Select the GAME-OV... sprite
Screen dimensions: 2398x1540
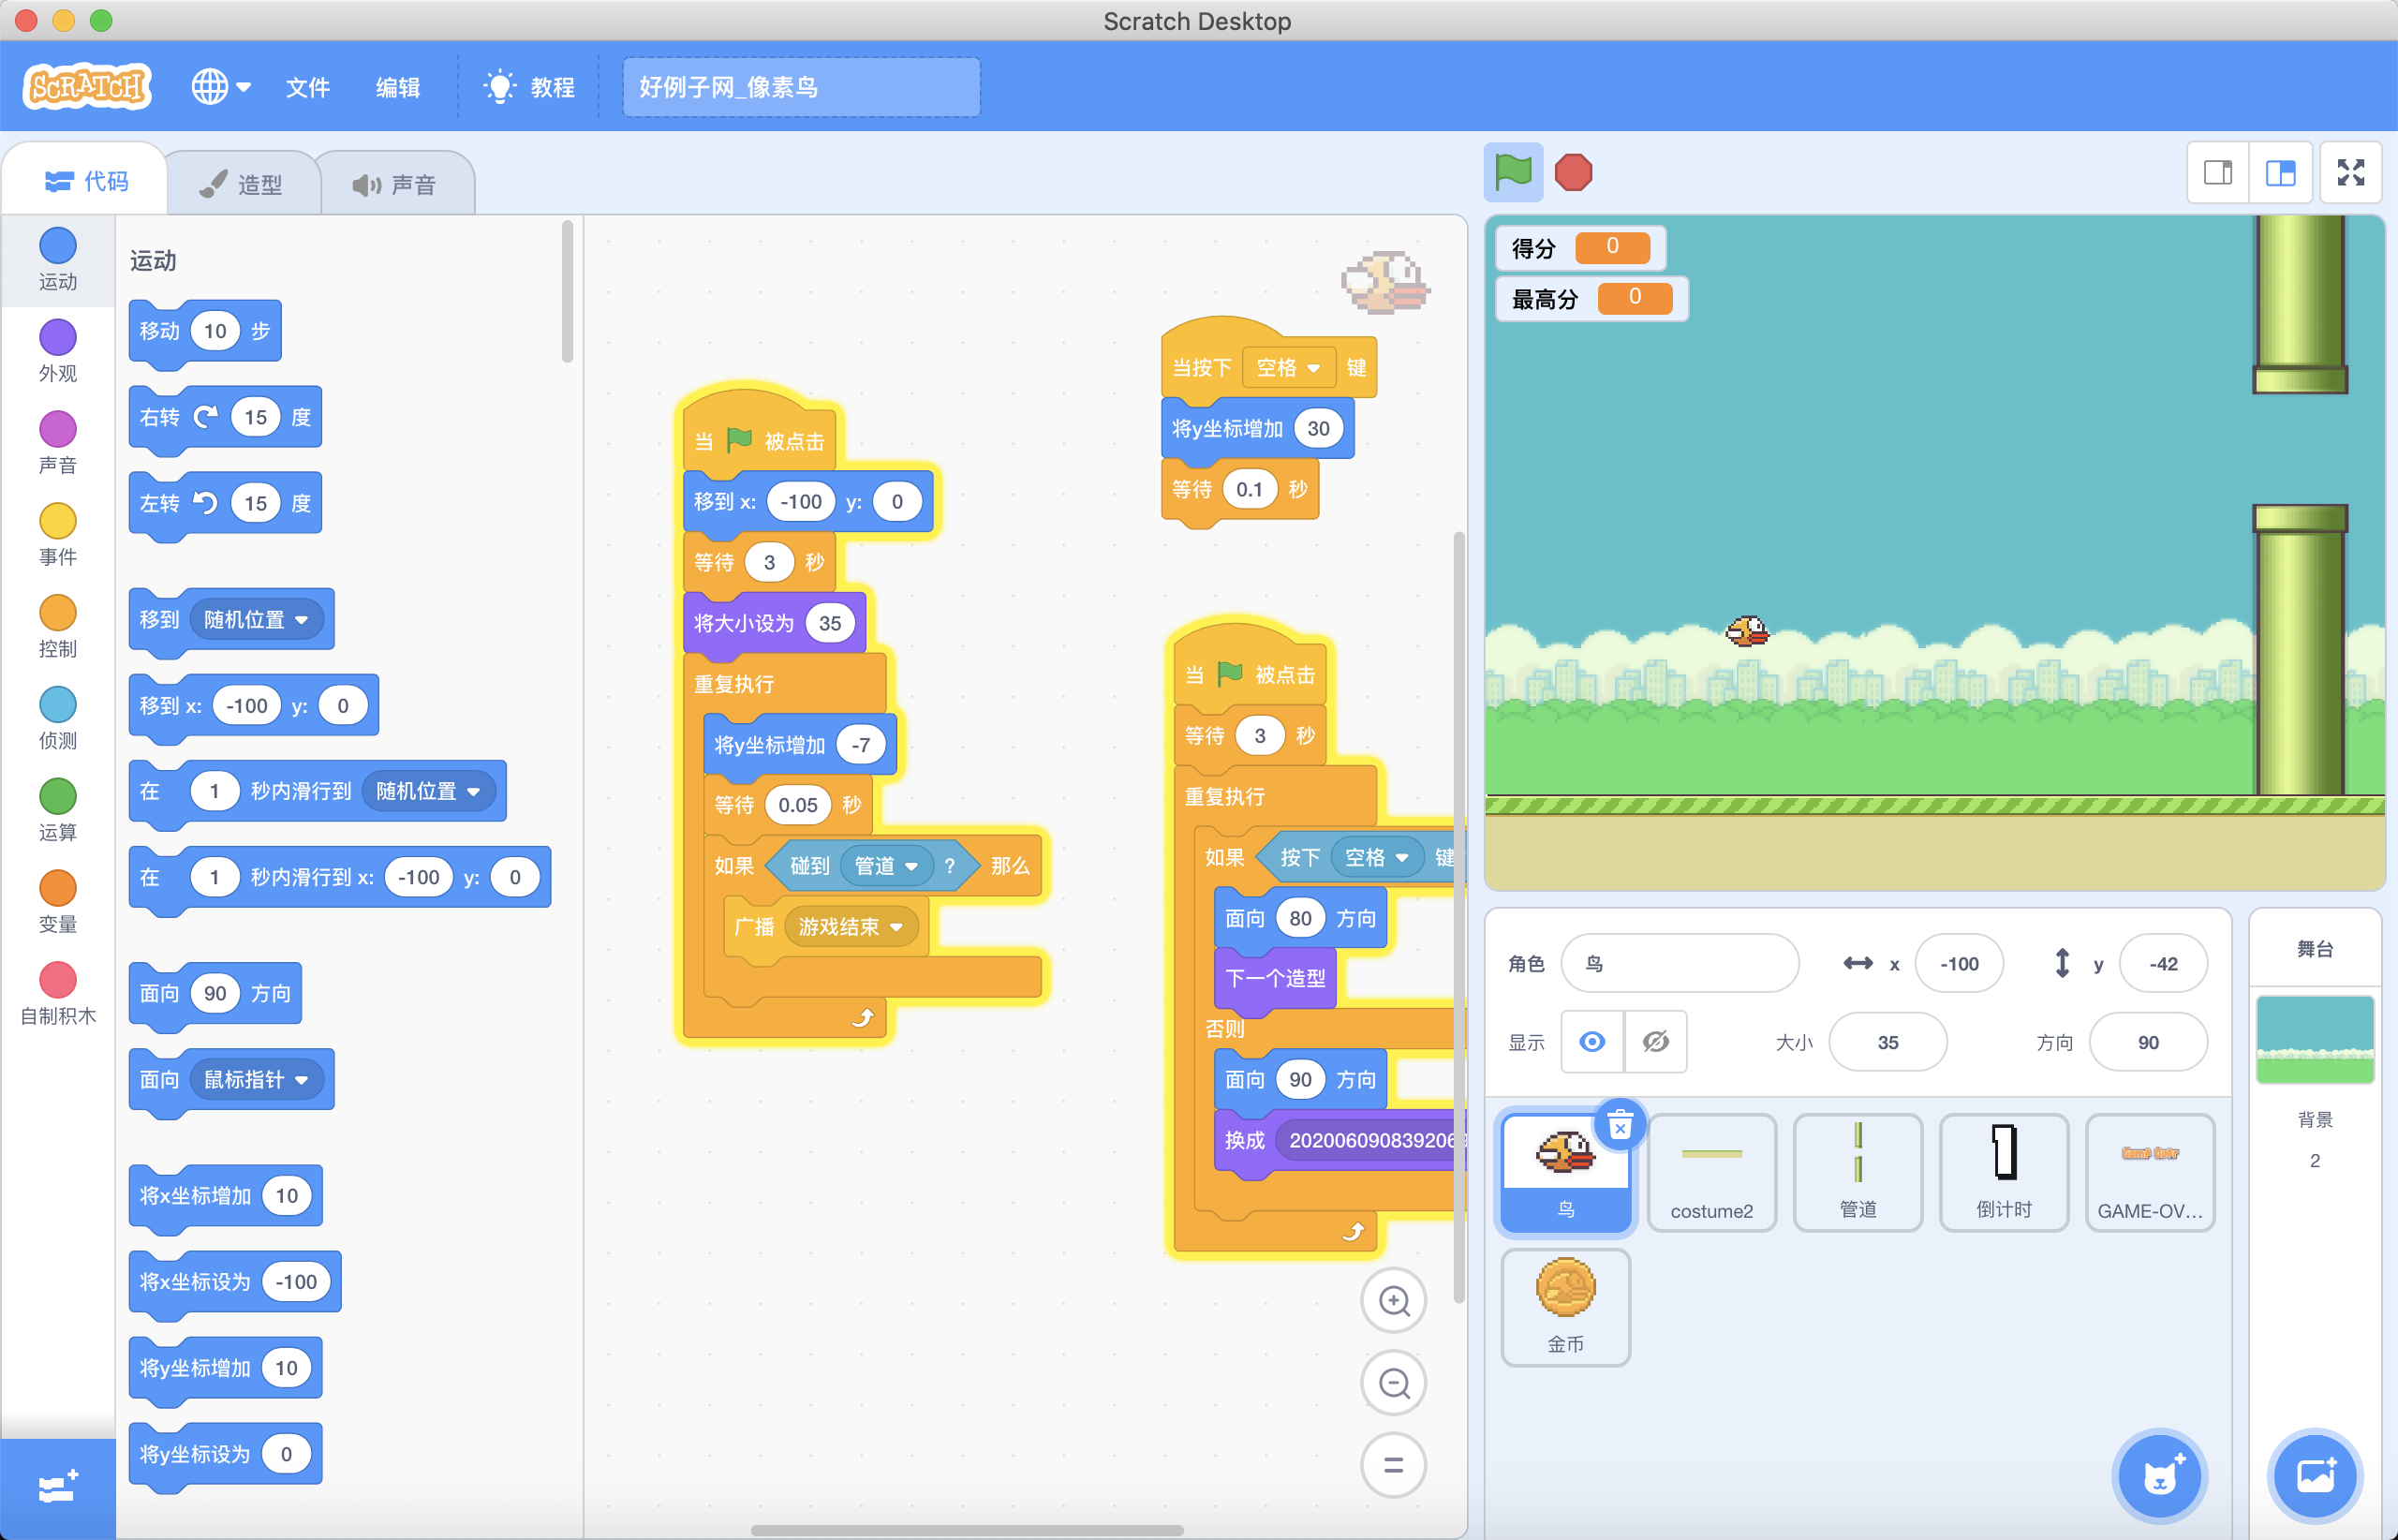pyautogui.click(x=2150, y=1172)
